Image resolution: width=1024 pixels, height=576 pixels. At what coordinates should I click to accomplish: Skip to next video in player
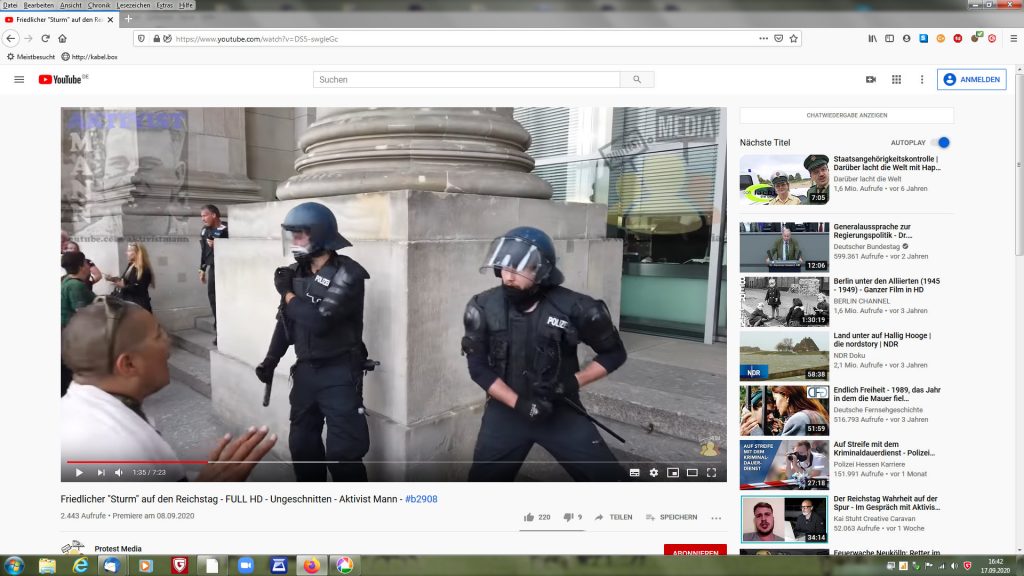(100, 472)
